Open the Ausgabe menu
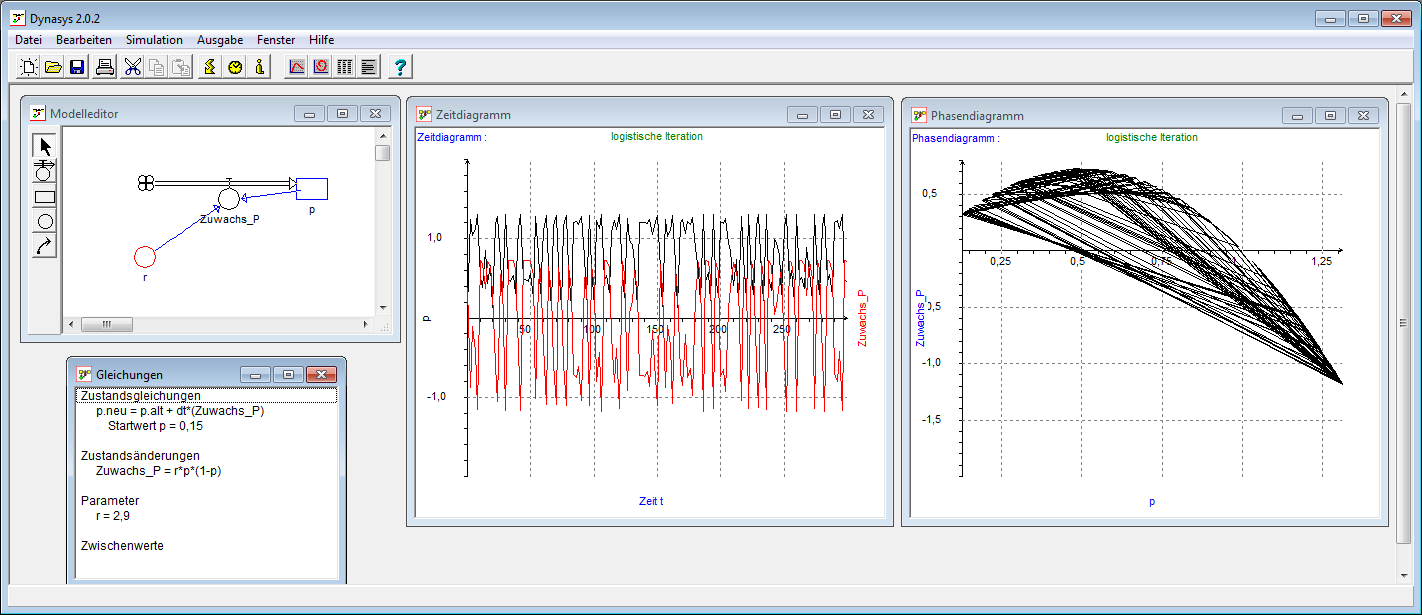Viewport: 1422px width, 615px height. (220, 40)
